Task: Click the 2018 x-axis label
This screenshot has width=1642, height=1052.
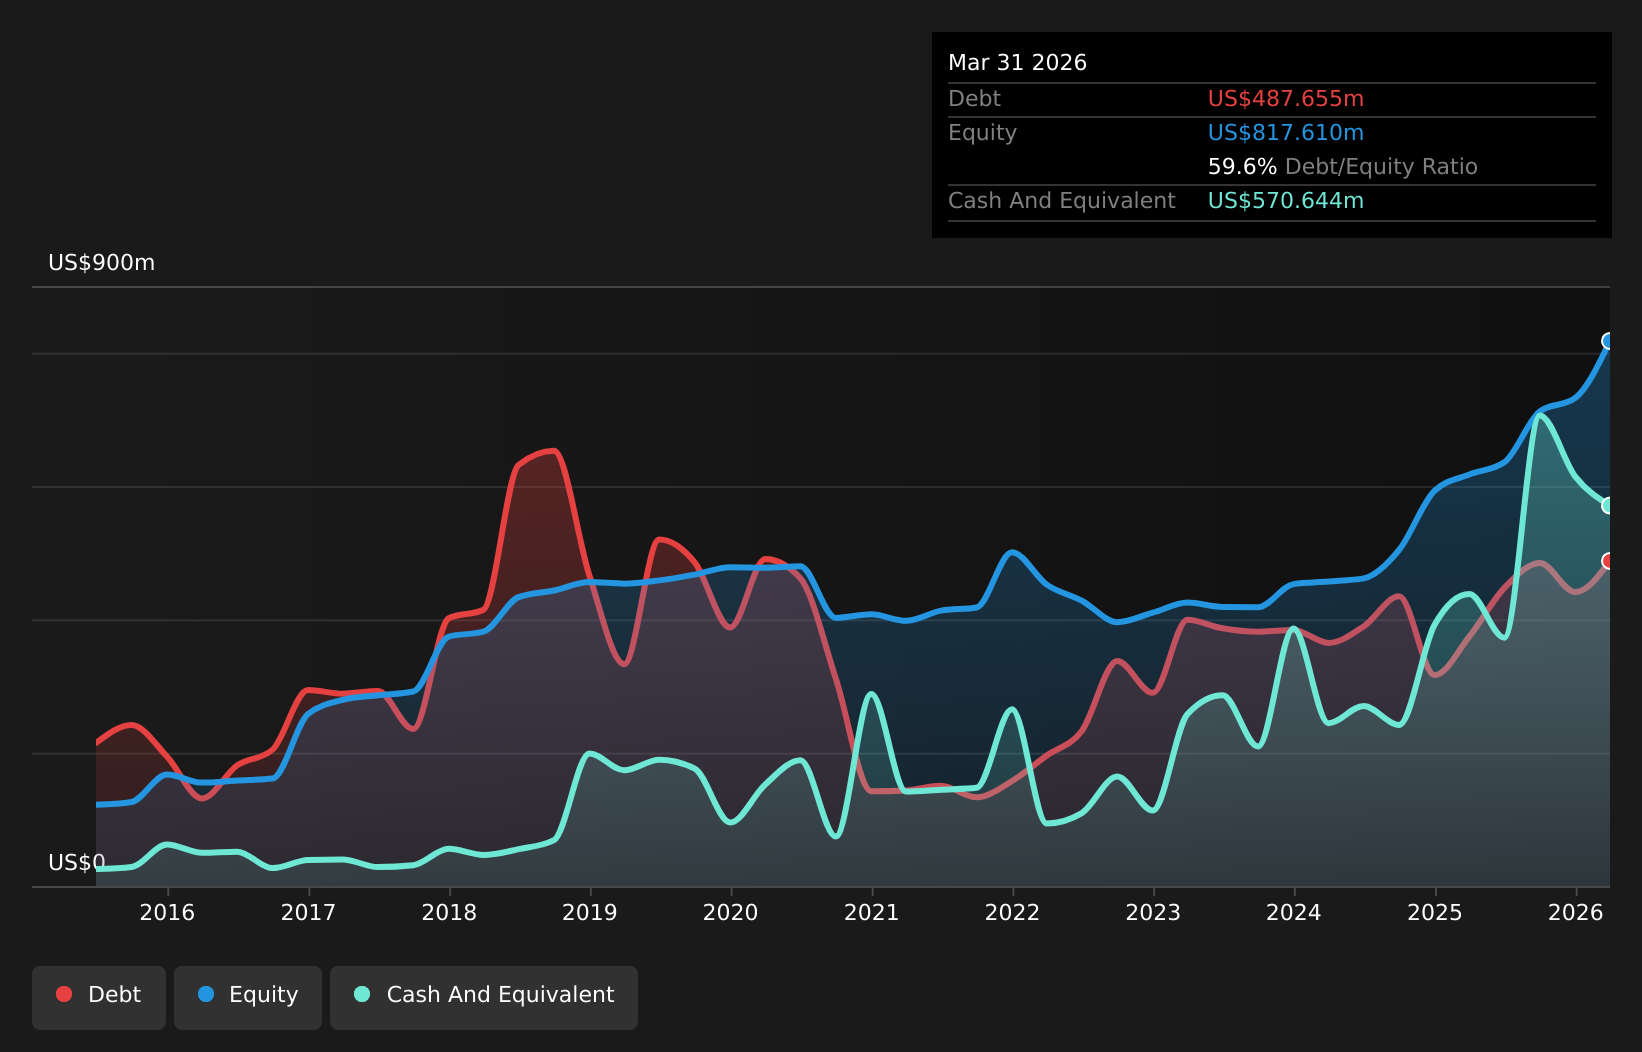Action: [x=449, y=912]
